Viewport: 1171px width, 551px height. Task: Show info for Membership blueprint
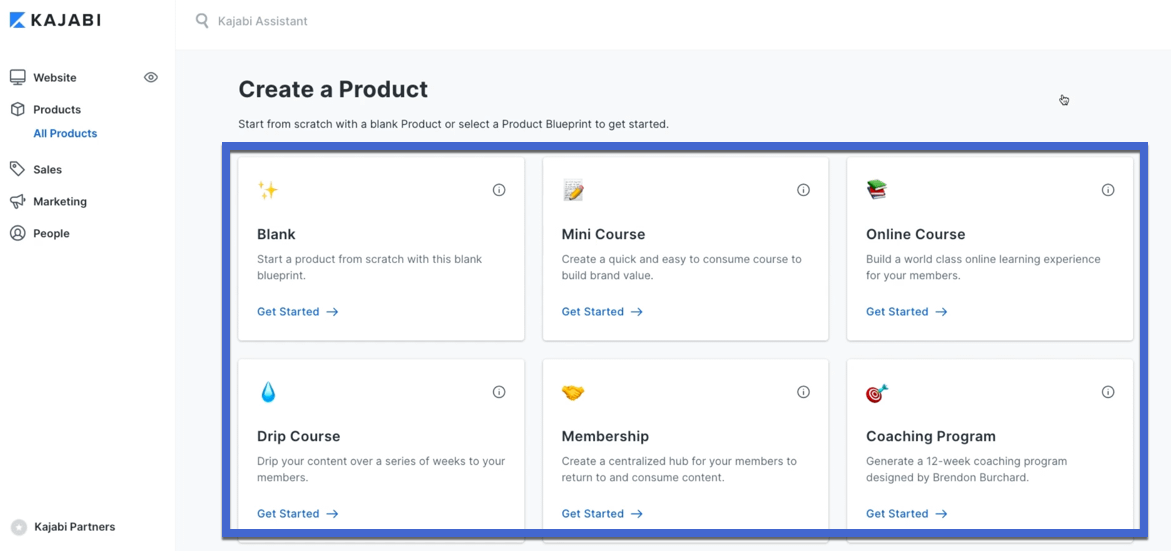804,392
